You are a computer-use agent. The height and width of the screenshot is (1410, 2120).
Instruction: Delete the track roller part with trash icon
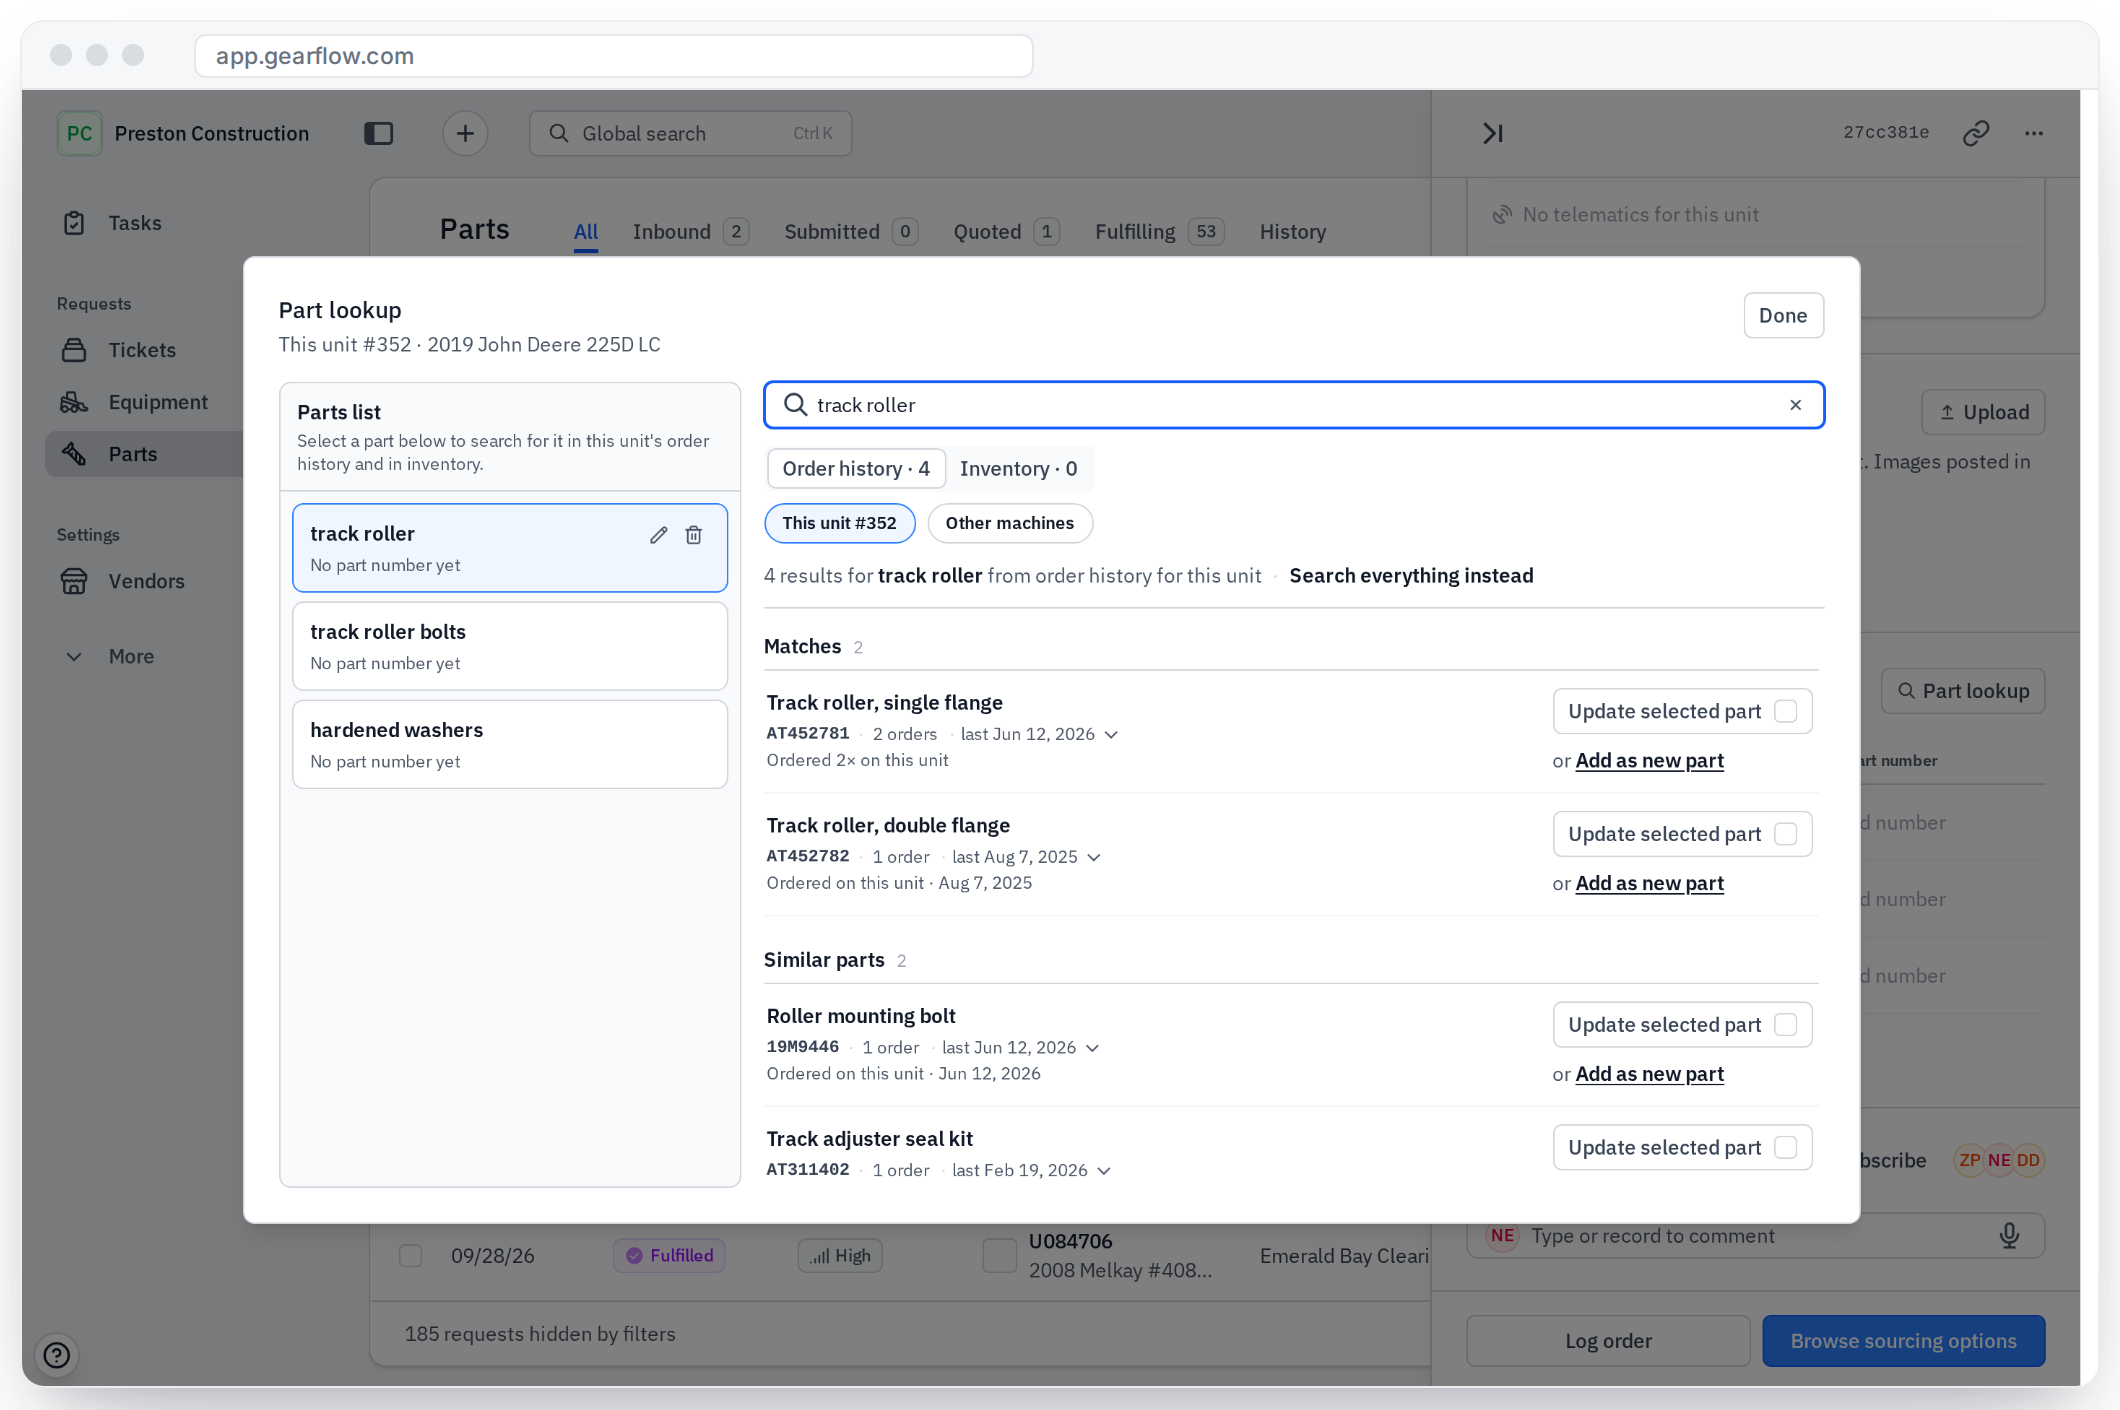694,535
